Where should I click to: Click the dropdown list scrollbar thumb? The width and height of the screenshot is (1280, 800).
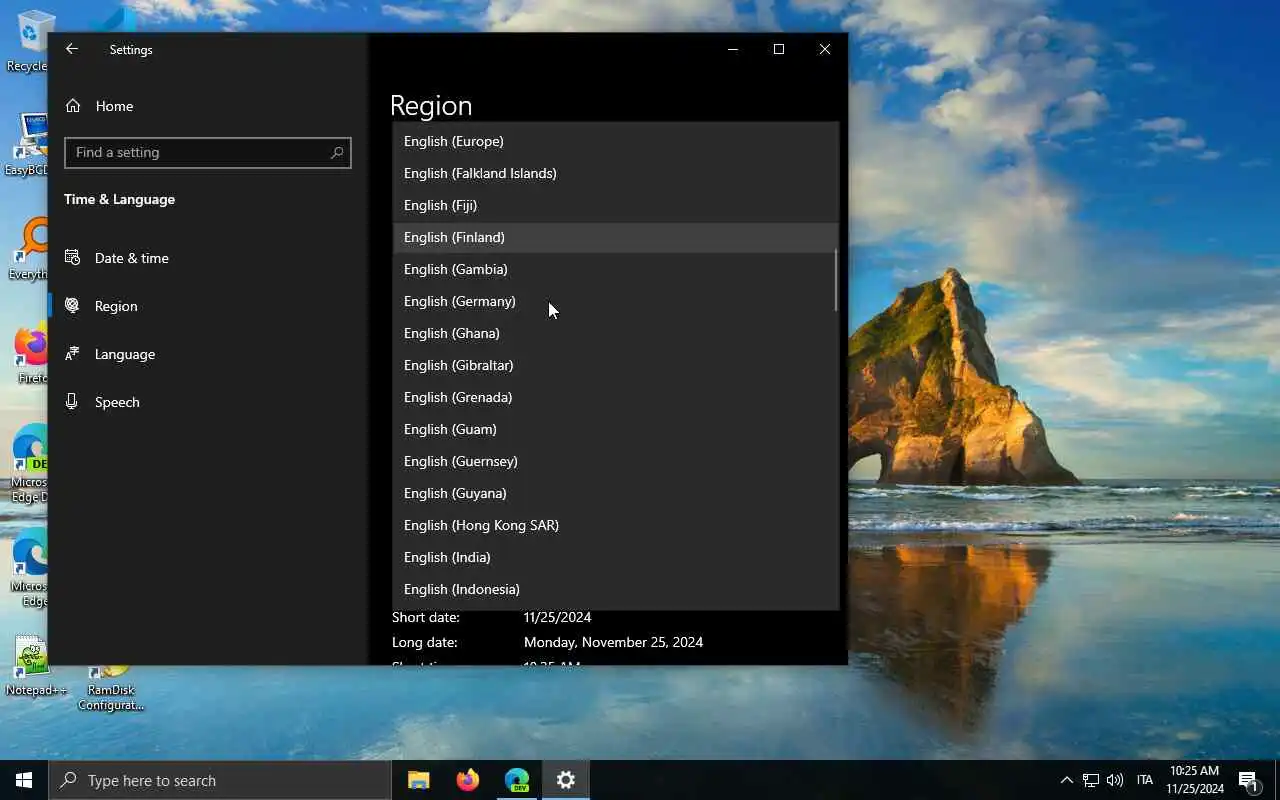coord(835,280)
